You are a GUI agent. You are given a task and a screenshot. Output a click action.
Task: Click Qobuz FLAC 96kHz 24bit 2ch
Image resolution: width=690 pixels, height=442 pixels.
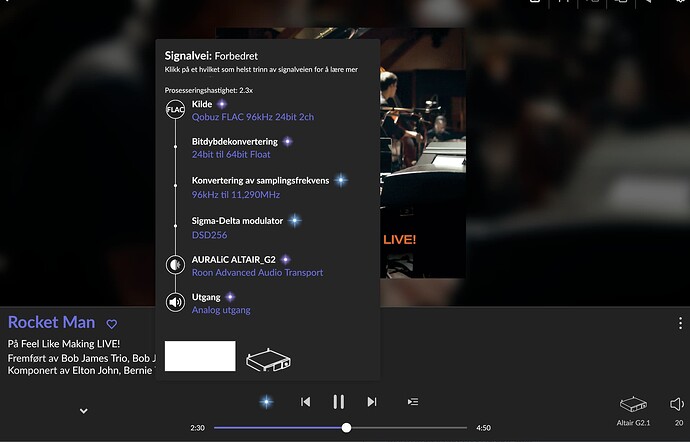tap(253, 117)
